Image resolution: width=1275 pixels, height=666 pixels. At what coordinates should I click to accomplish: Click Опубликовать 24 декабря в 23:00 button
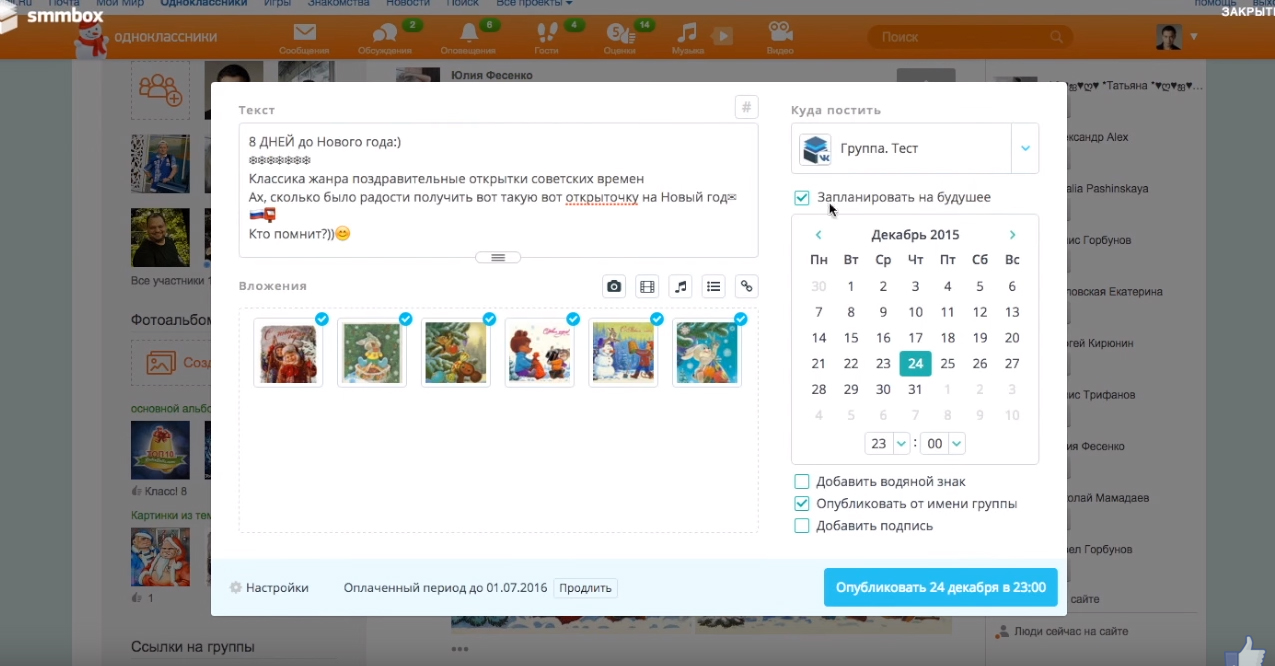pos(940,588)
